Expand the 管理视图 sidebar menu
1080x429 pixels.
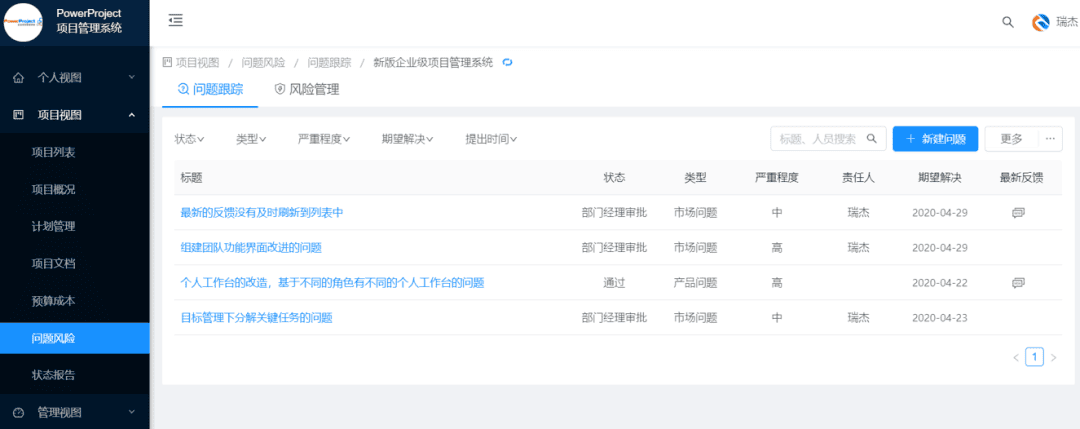coord(74,413)
